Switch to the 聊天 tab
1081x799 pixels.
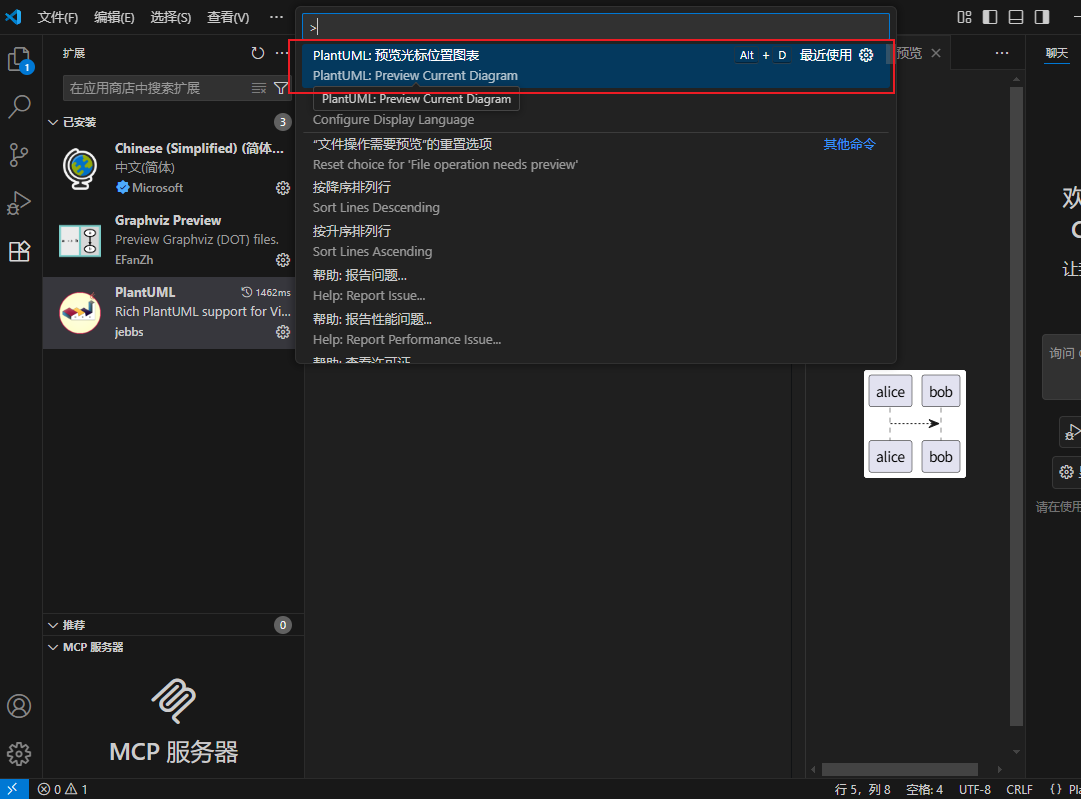(x=1056, y=53)
